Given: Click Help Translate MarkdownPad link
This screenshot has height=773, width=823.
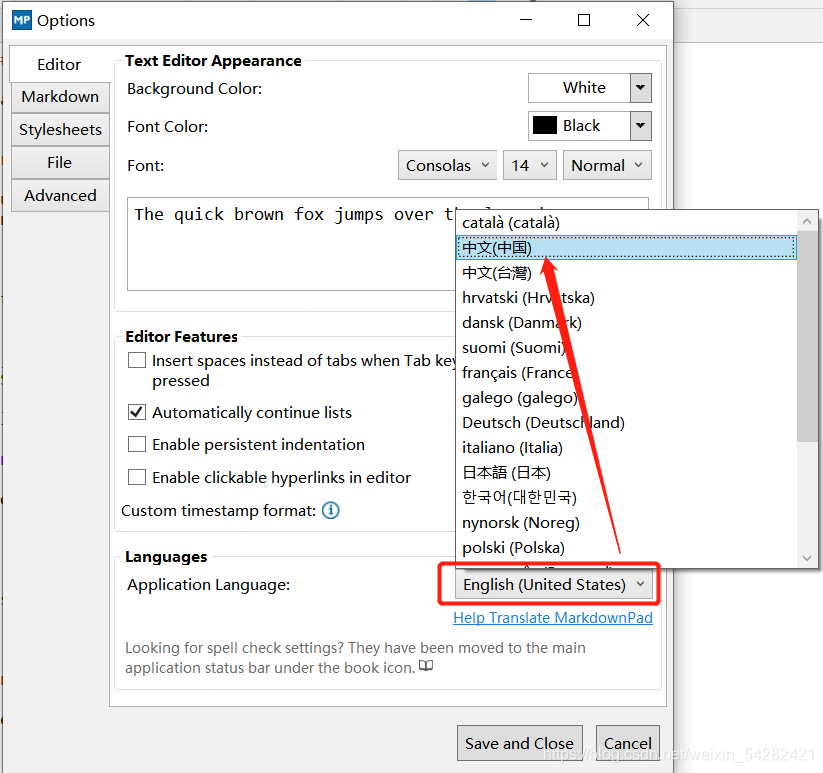Looking at the screenshot, I should 553,618.
